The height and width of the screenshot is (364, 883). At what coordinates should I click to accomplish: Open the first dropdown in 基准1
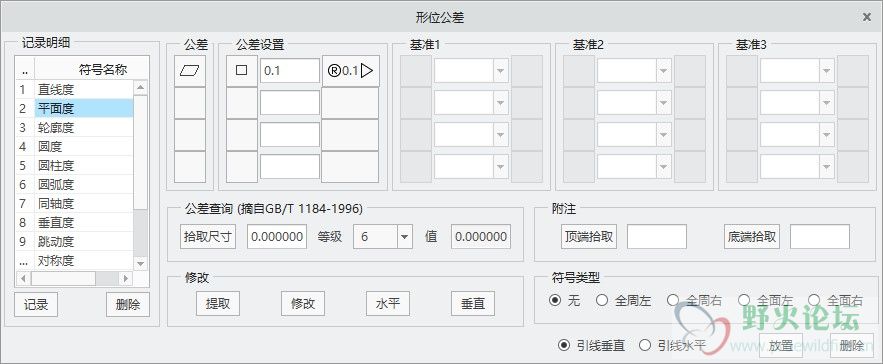pos(501,71)
